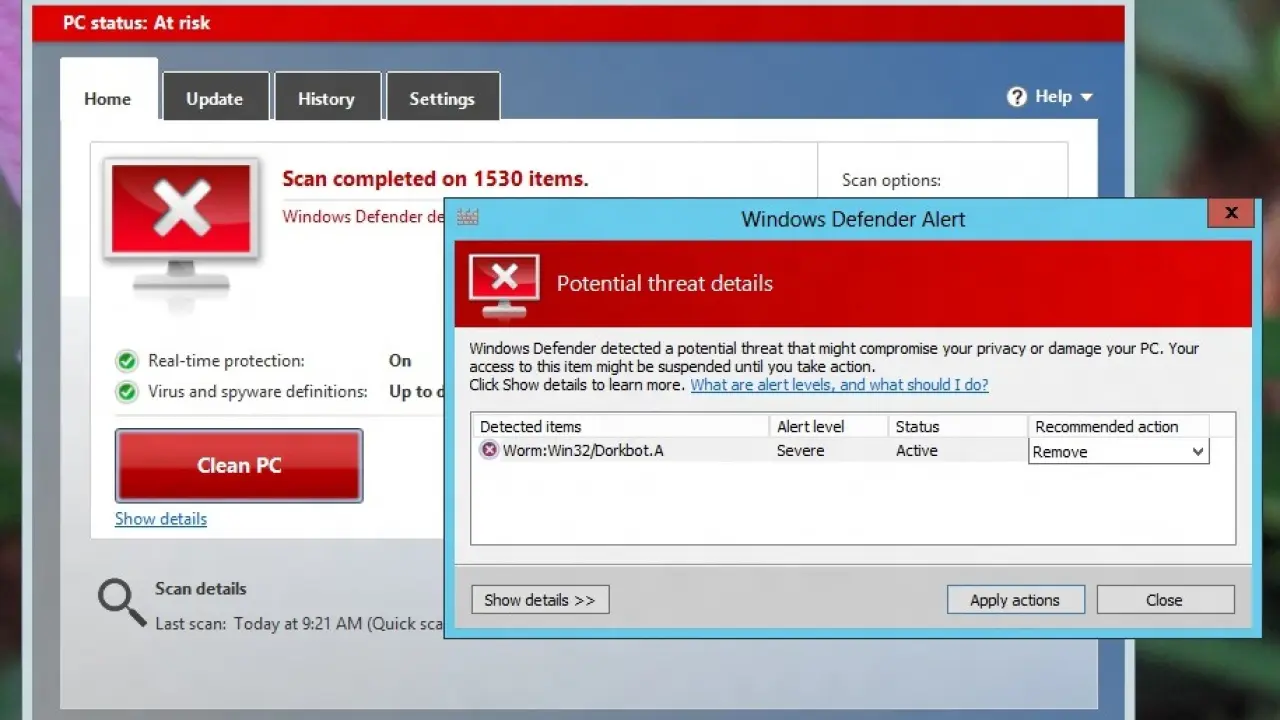
Task: Click the Real-time protection green checkmark icon
Action: 127,361
